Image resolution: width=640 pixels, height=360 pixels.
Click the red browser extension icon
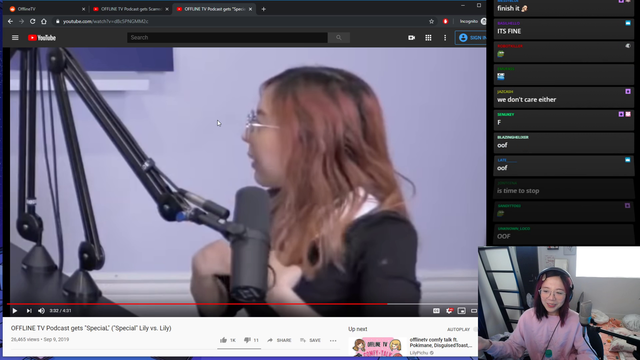pyautogui.click(x=445, y=21)
